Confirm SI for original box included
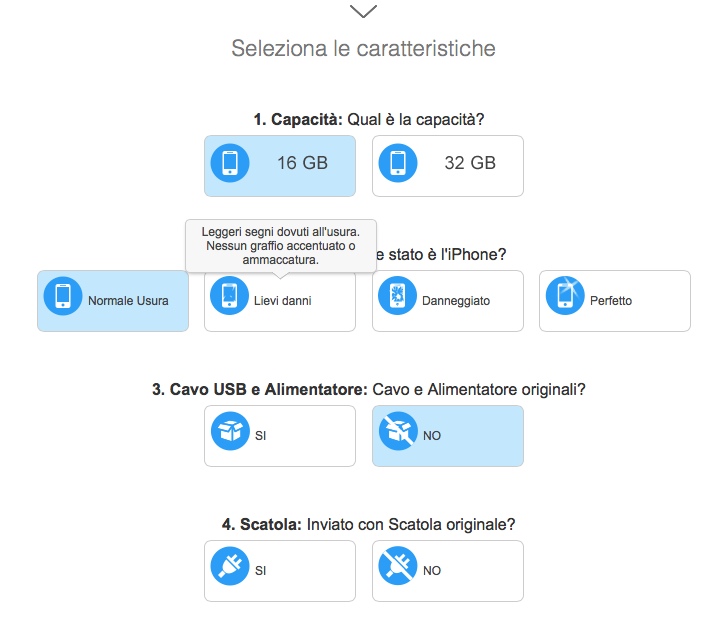Viewport: 714px width, 617px height. point(279,571)
